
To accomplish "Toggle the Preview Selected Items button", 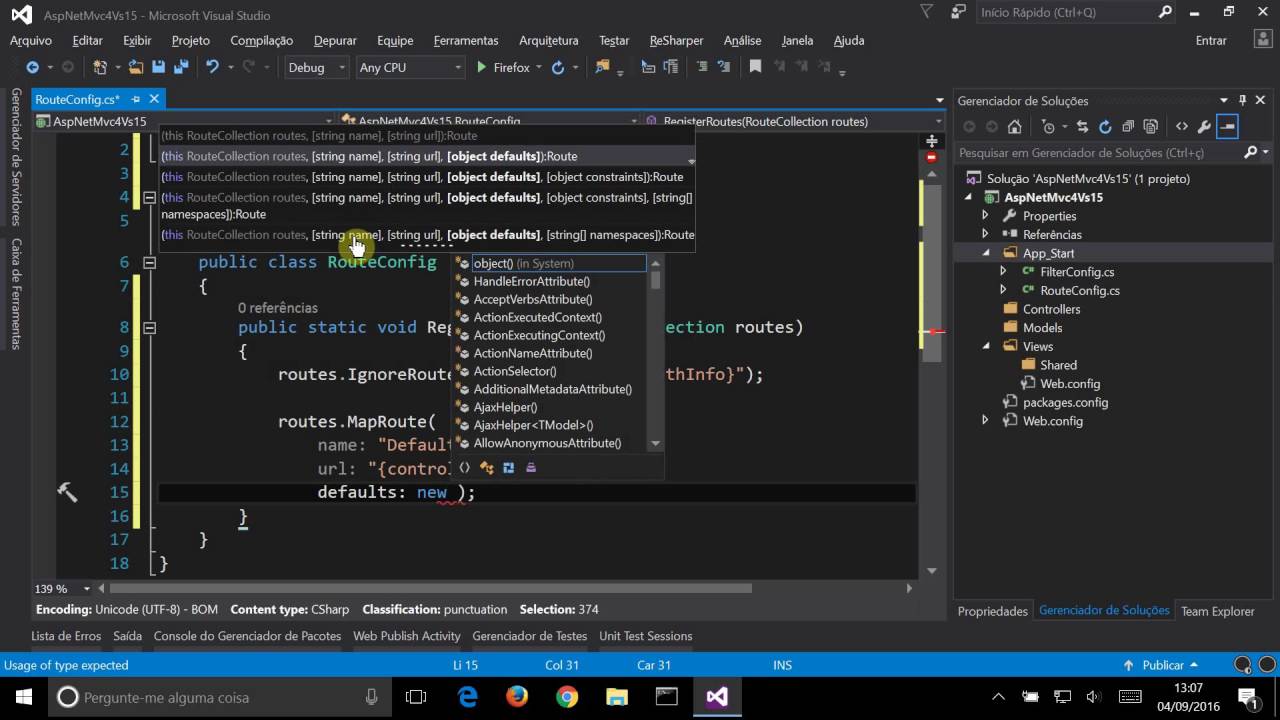I will coord(1227,127).
